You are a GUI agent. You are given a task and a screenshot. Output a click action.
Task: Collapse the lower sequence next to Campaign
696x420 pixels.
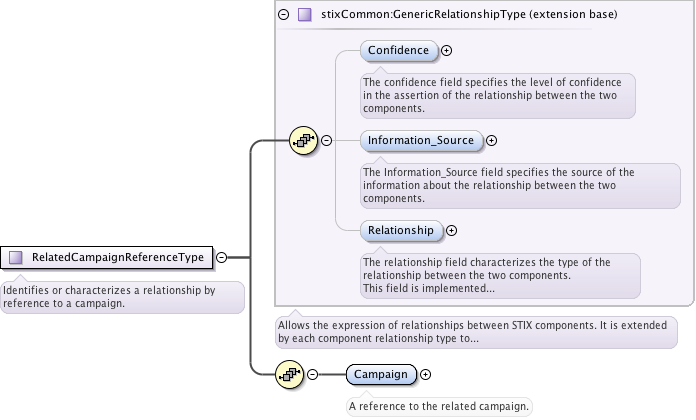313,375
